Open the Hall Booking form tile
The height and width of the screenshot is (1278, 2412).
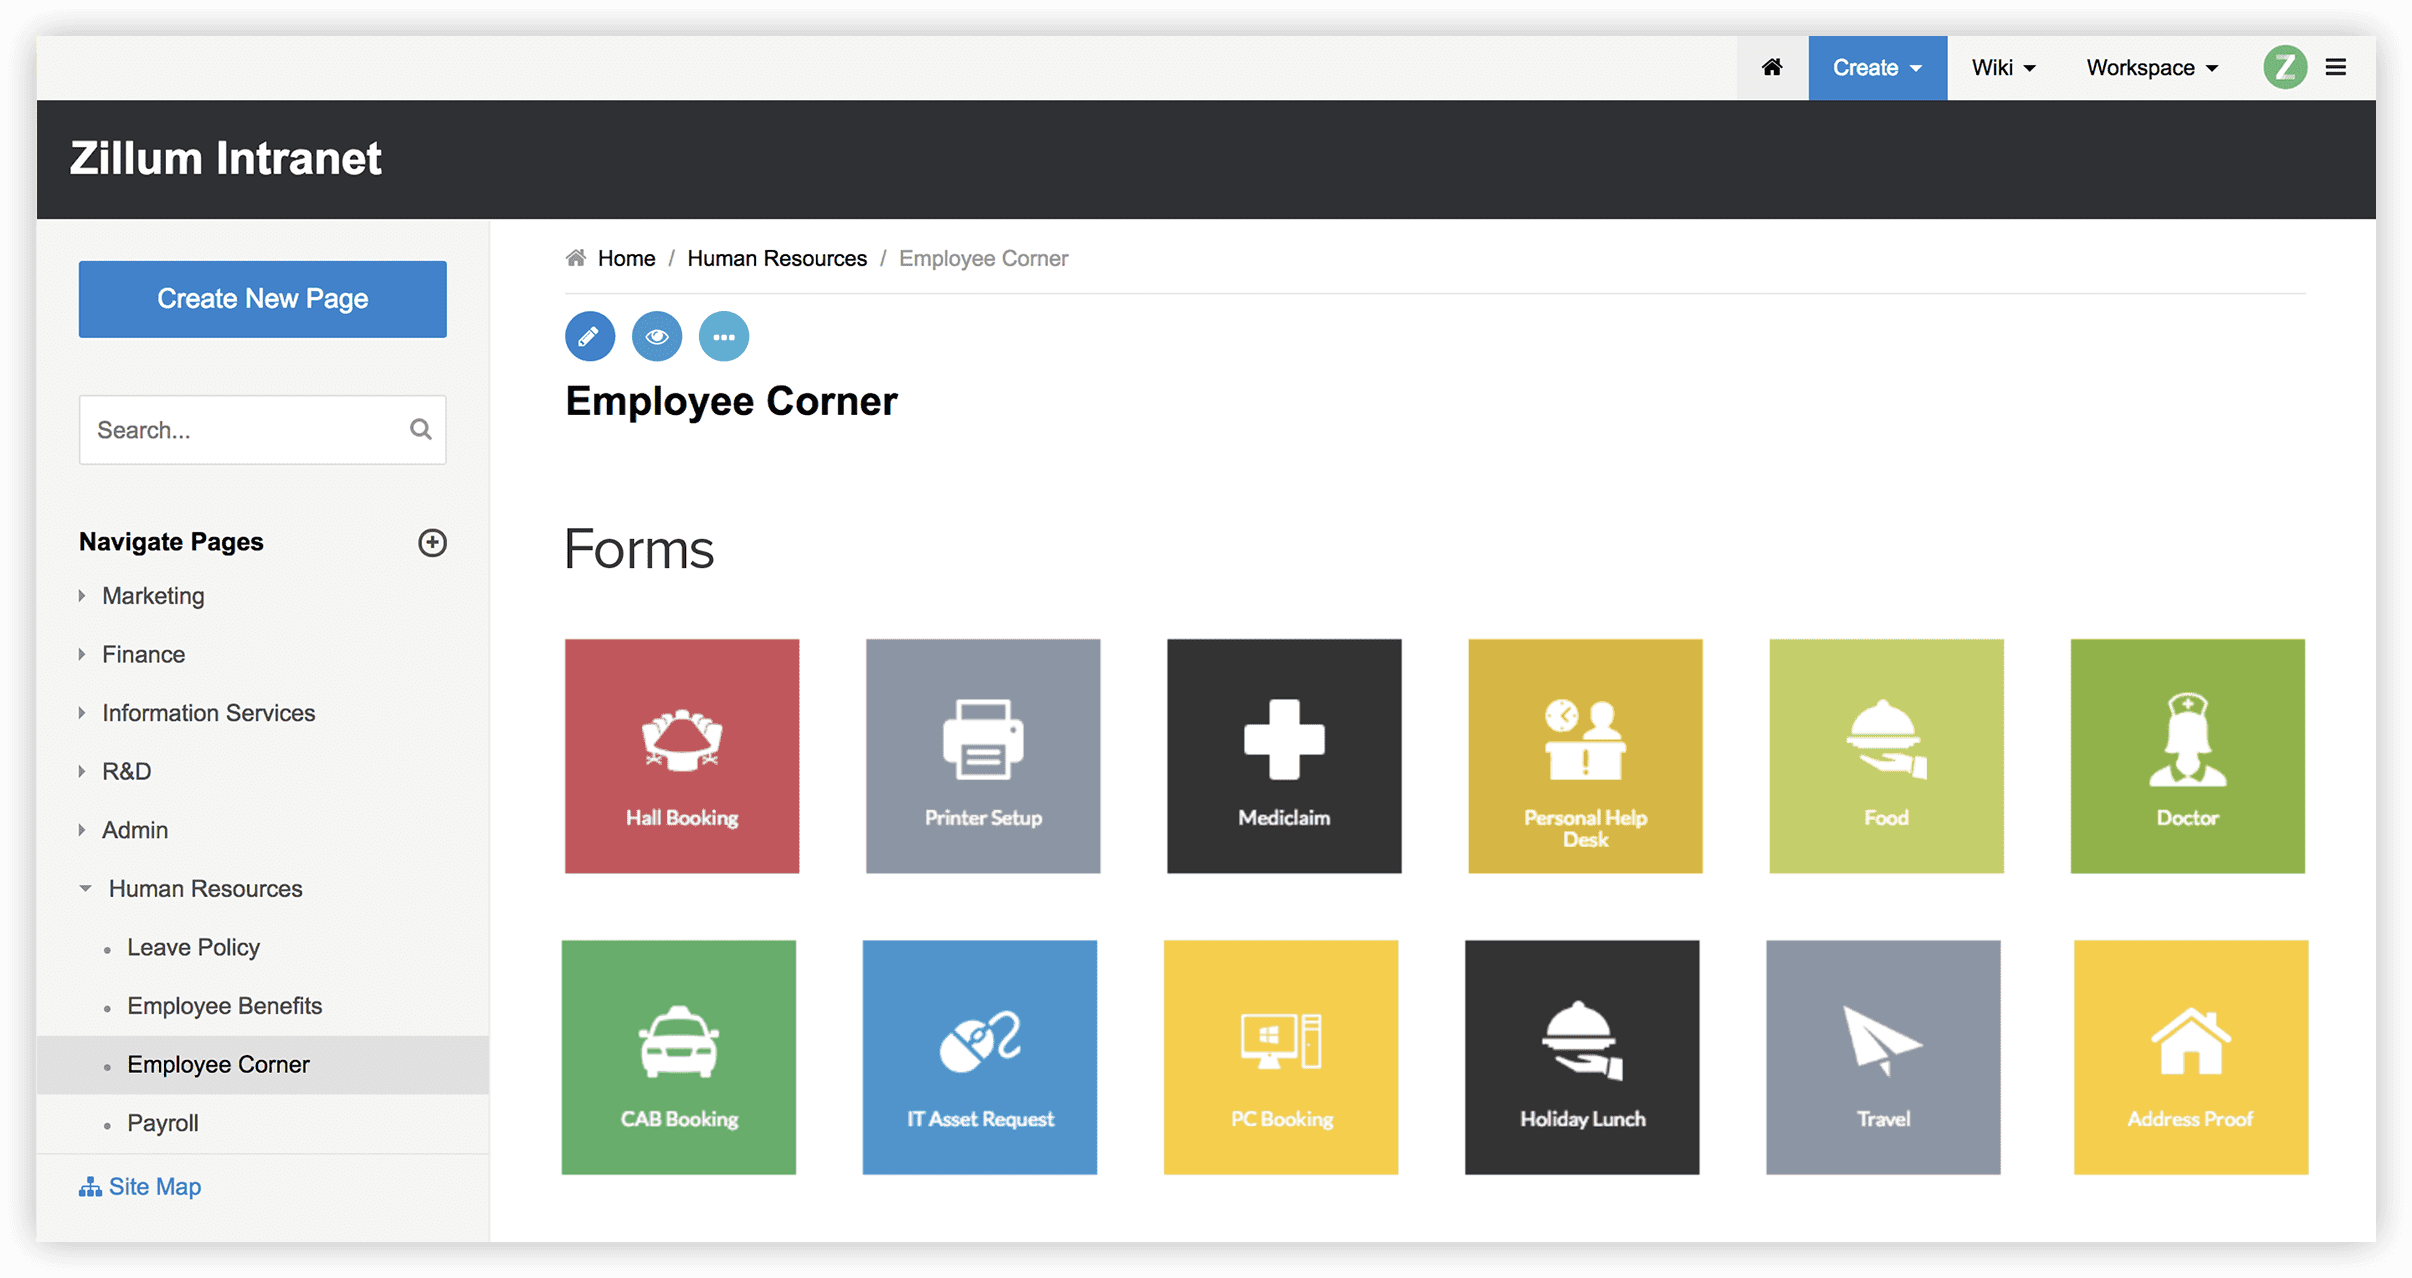pyautogui.click(x=682, y=756)
